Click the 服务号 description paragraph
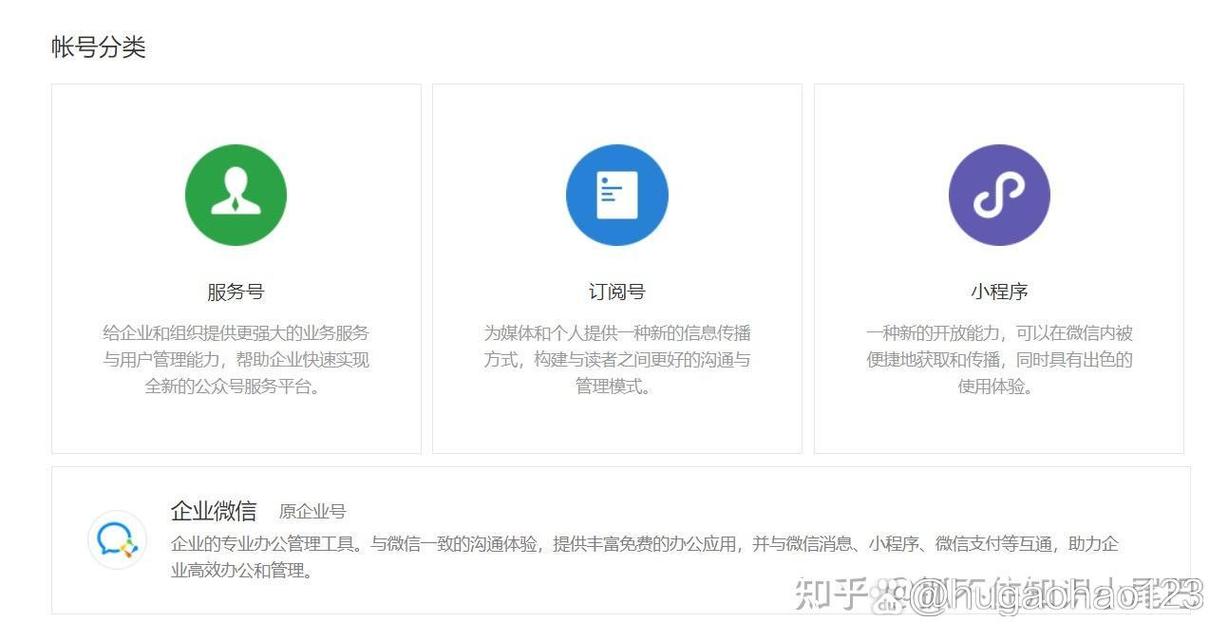Image resolution: width=1228 pixels, height=641 pixels. click(236, 360)
